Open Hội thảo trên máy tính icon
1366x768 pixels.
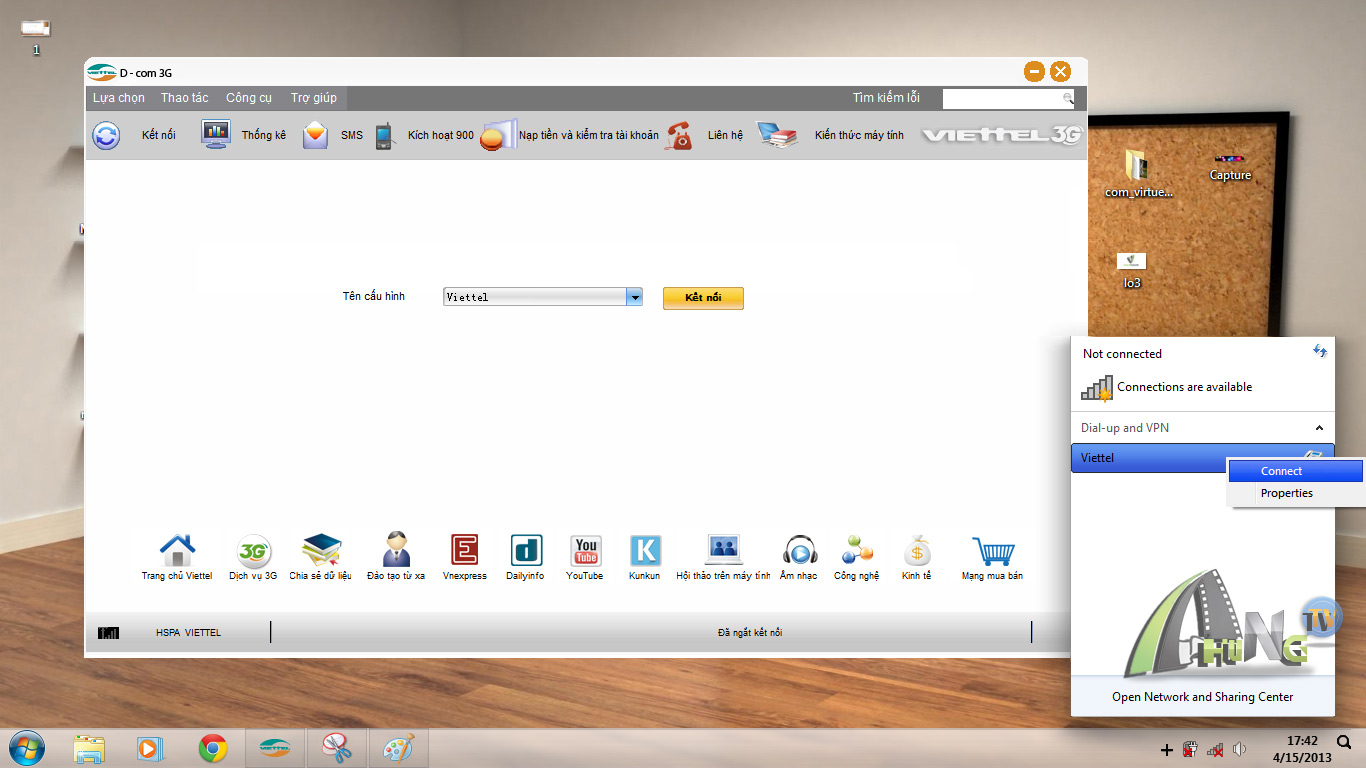click(724, 550)
